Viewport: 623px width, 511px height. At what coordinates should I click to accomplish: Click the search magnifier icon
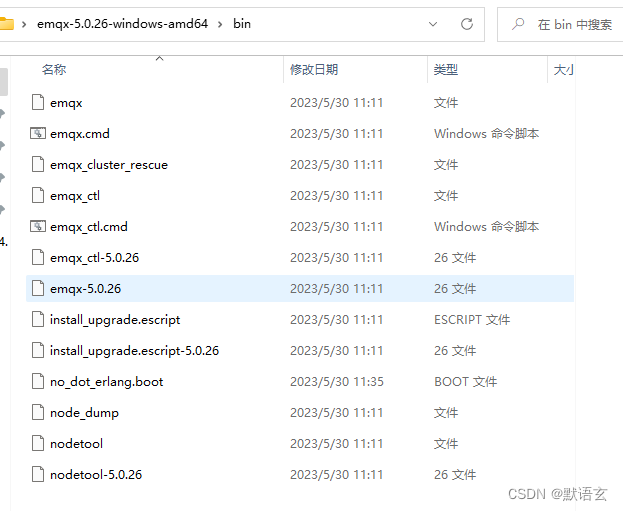click(518, 24)
